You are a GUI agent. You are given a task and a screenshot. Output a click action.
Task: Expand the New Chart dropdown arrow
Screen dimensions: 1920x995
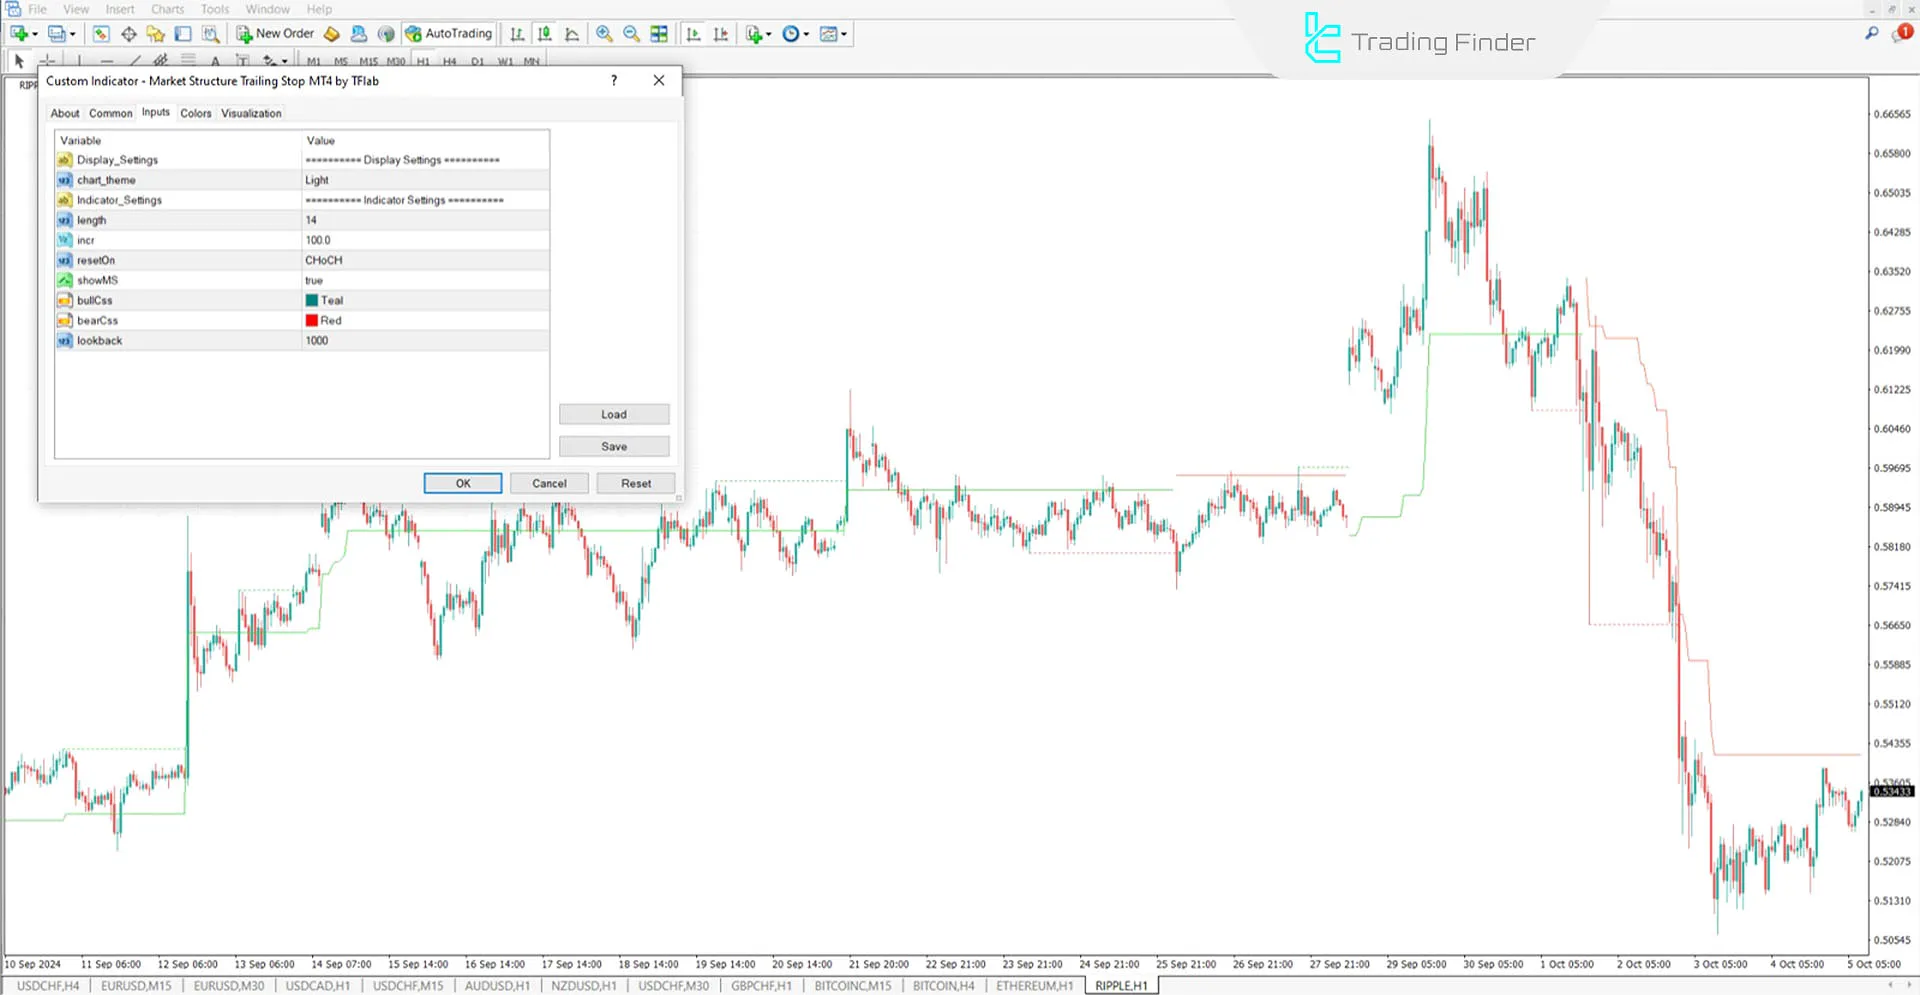(33, 33)
